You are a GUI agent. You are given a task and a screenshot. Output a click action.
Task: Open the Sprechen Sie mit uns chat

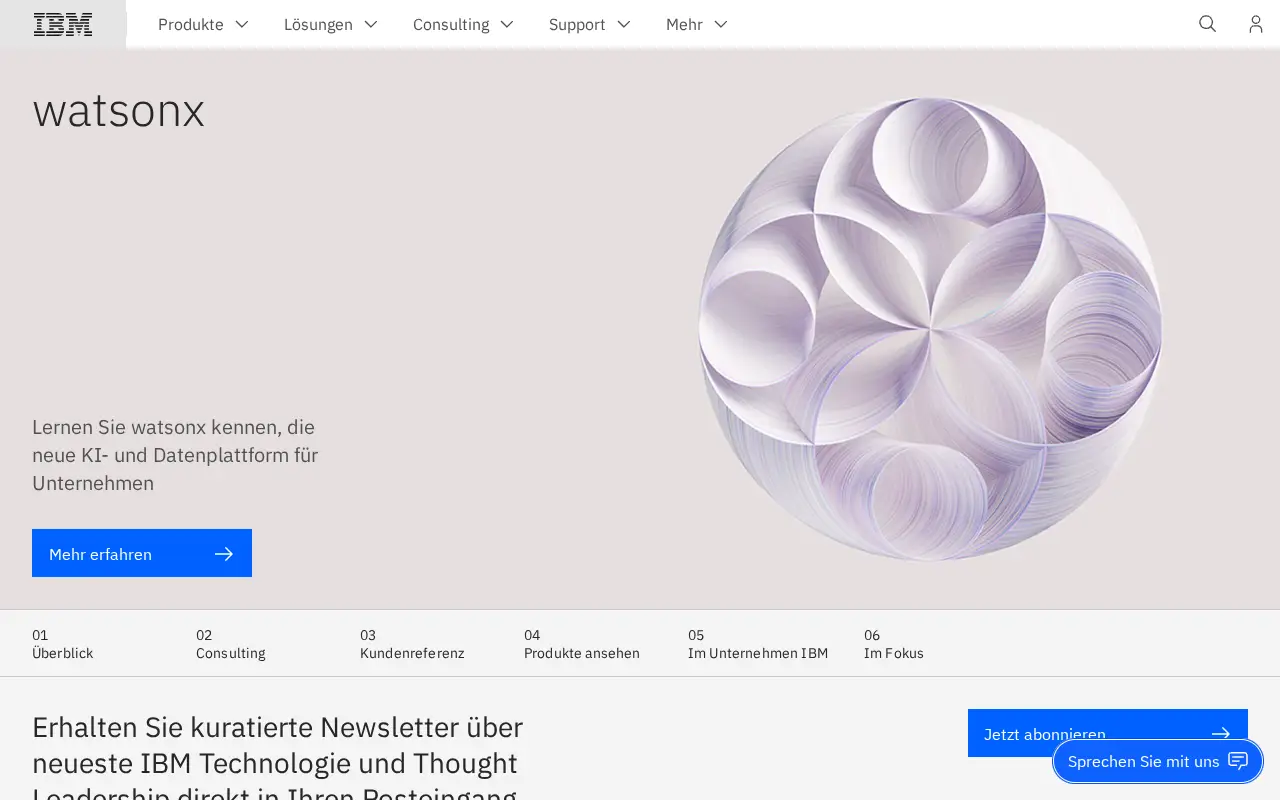click(1158, 761)
